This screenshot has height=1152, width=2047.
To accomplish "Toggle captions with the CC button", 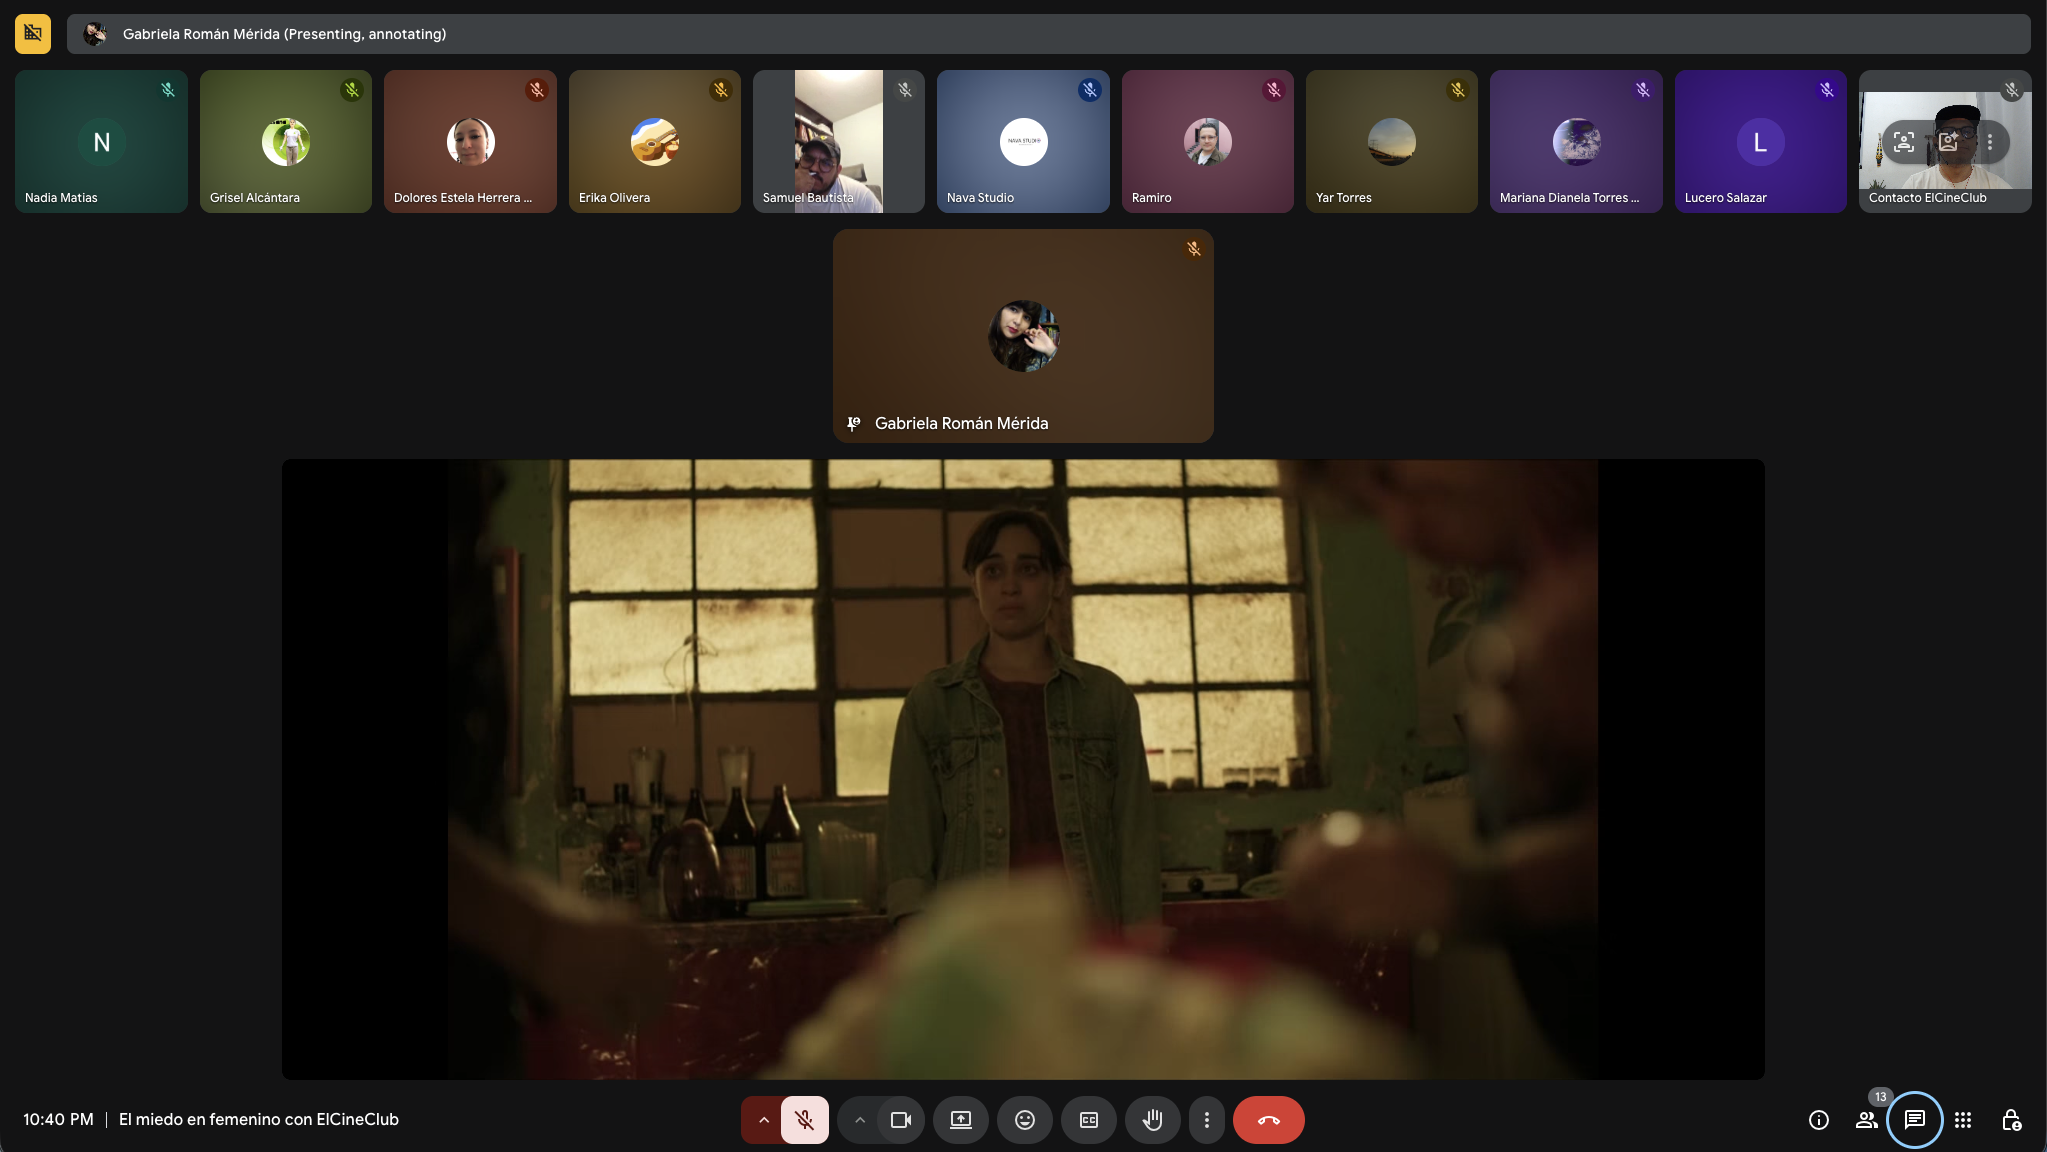I will (1088, 1120).
